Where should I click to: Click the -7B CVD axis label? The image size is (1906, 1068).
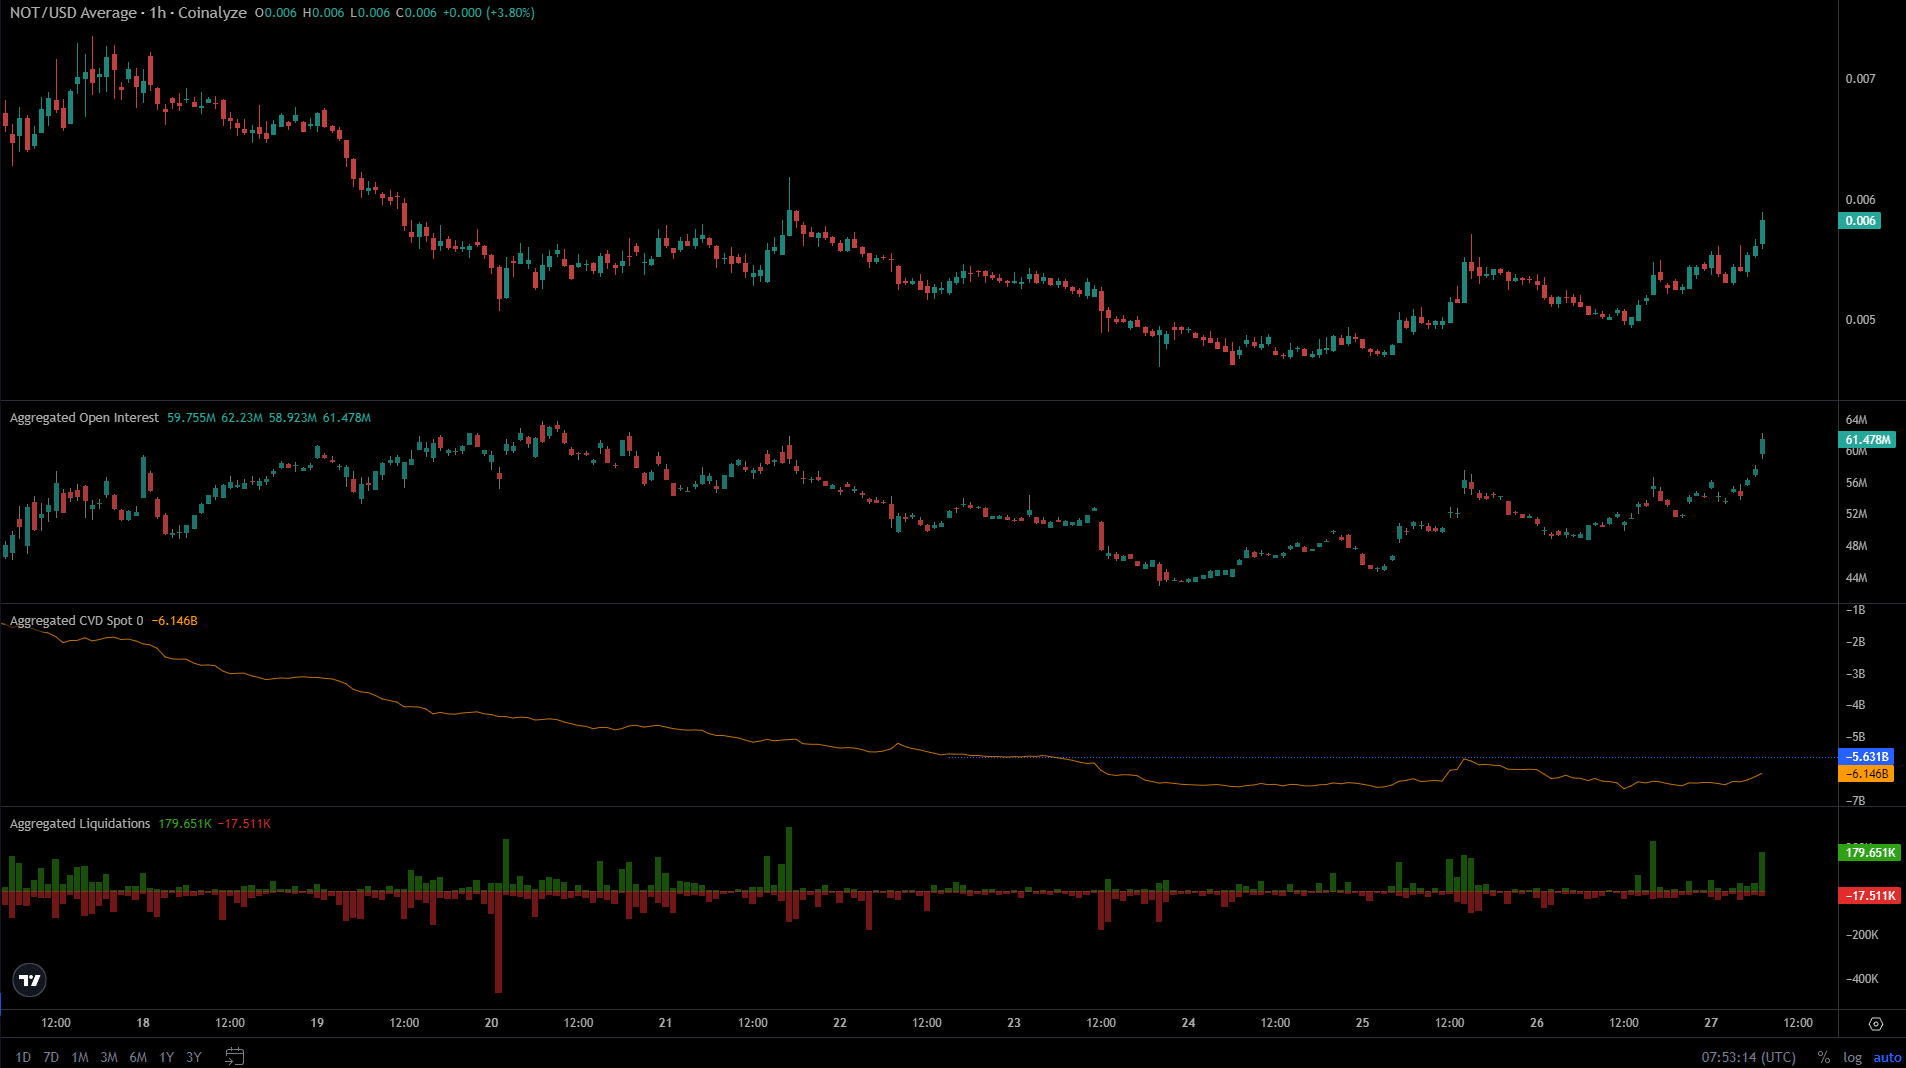pos(1854,801)
